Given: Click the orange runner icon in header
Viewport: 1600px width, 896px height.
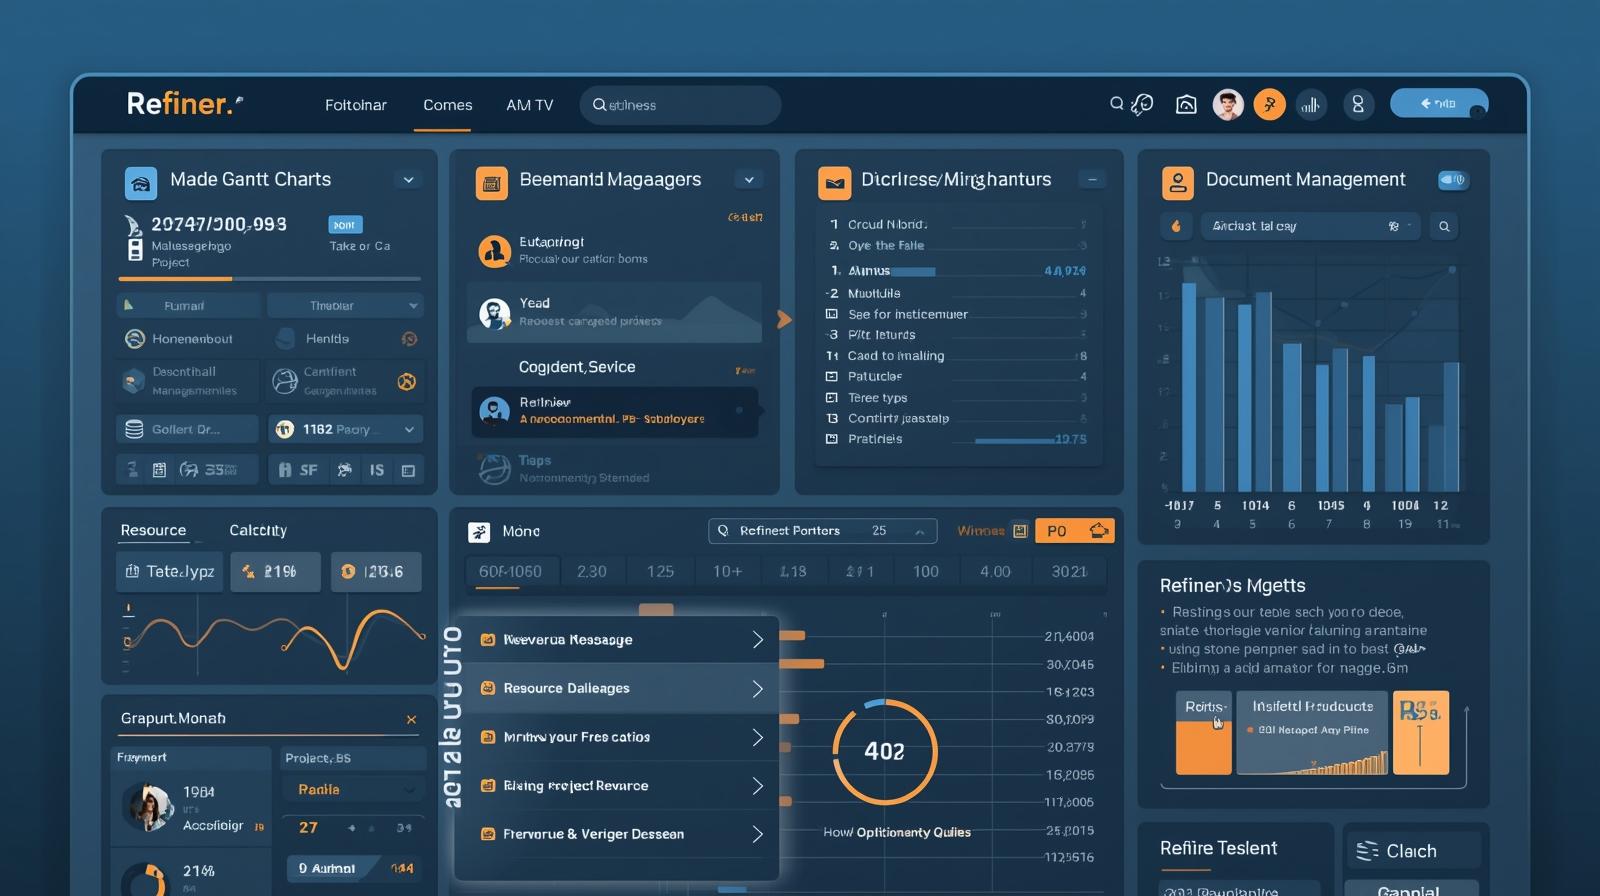Looking at the screenshot, I should [1269, 104].
